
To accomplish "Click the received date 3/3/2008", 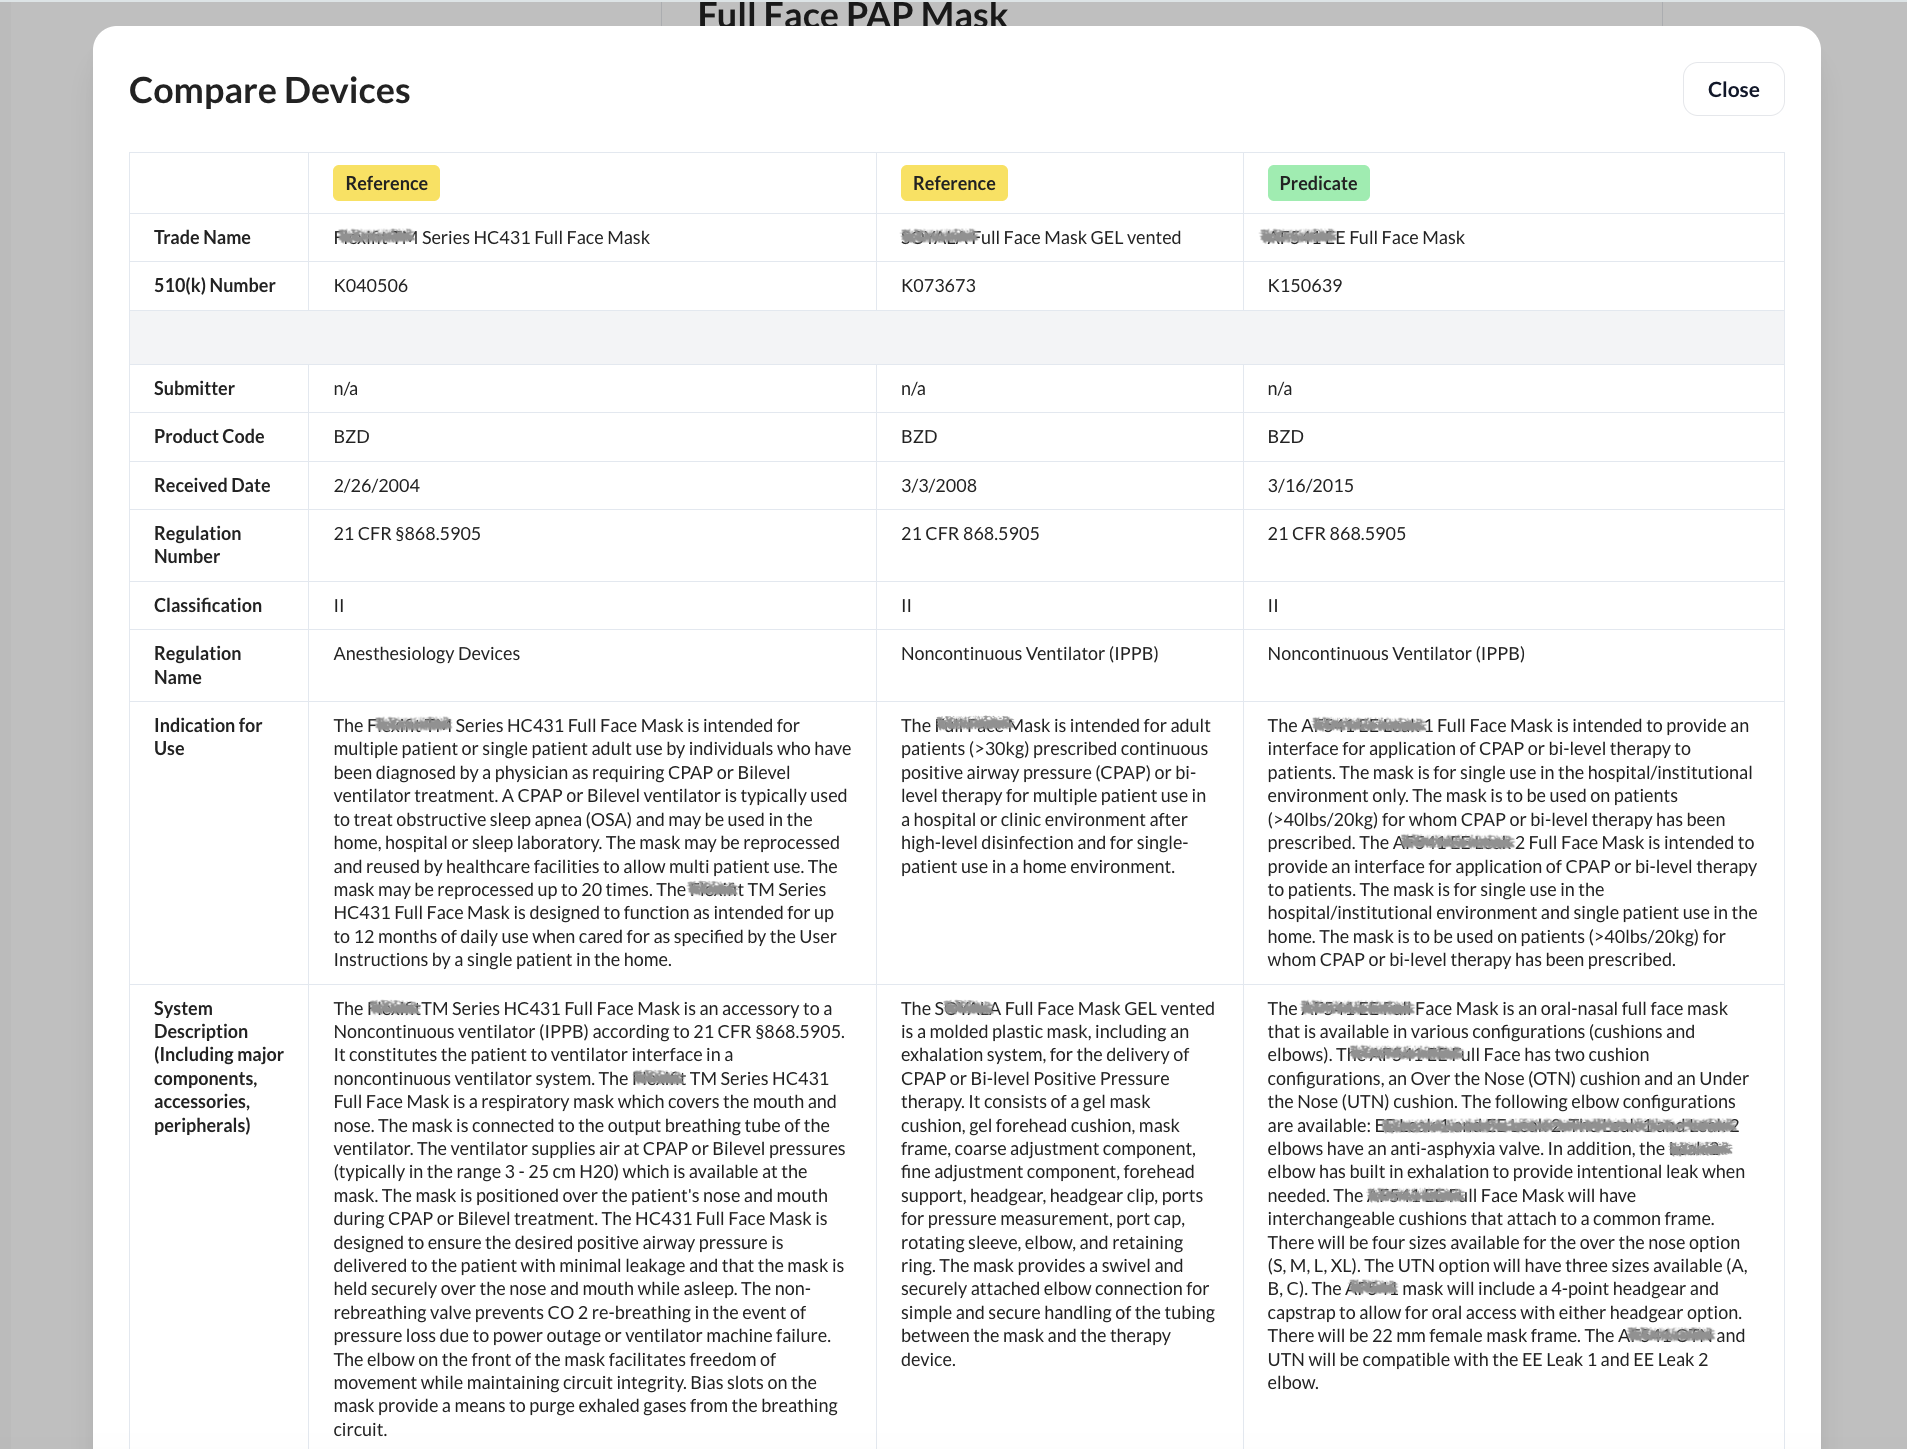I will [x=938, y=486].
